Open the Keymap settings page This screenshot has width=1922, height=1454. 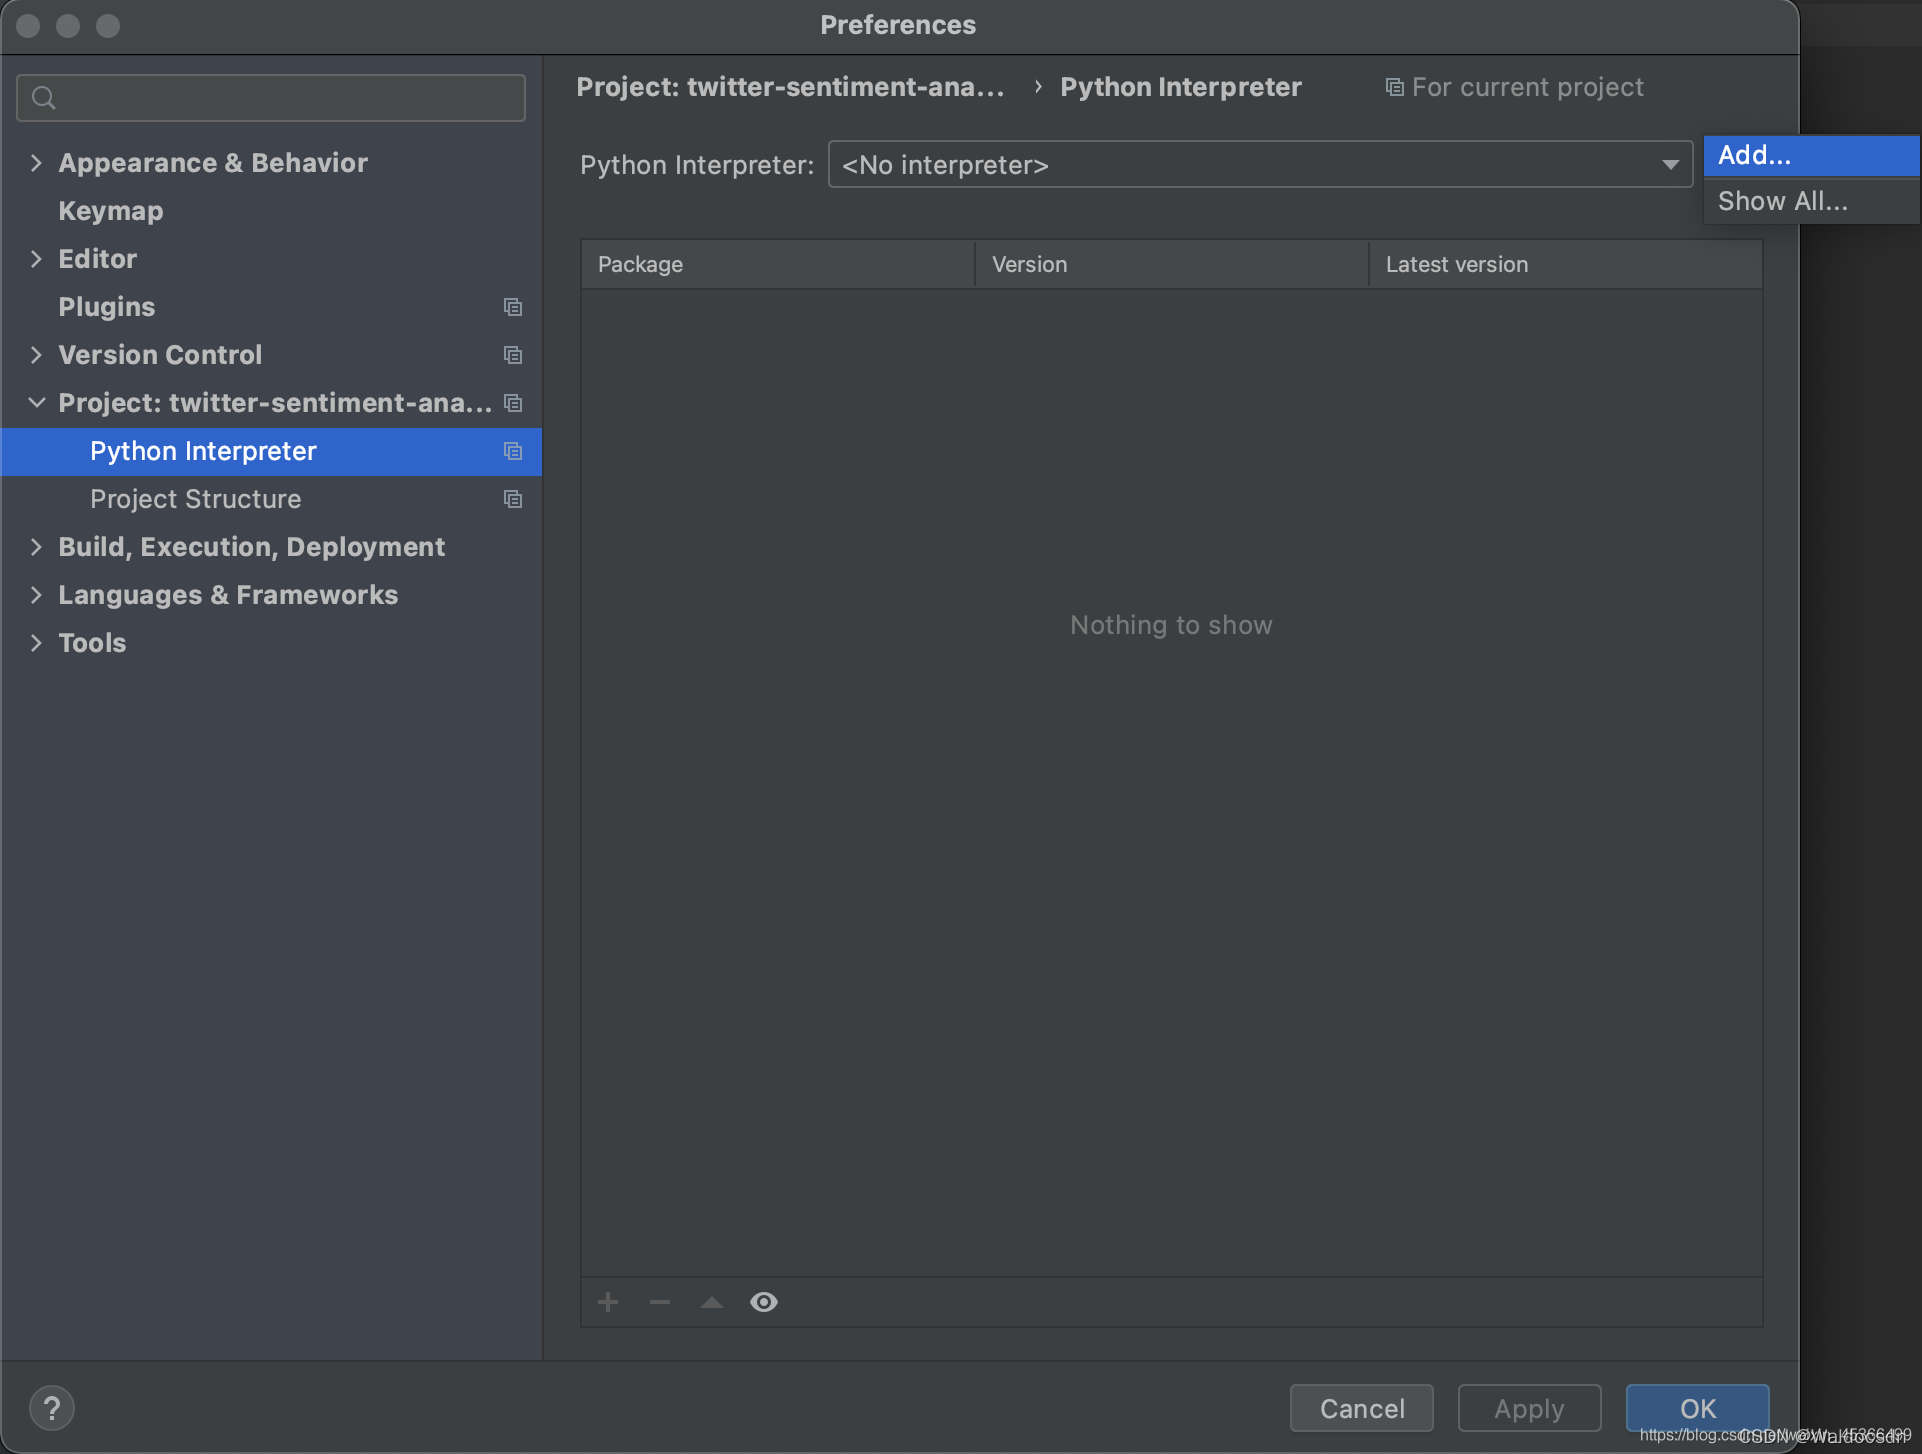[x=110, y=211]
